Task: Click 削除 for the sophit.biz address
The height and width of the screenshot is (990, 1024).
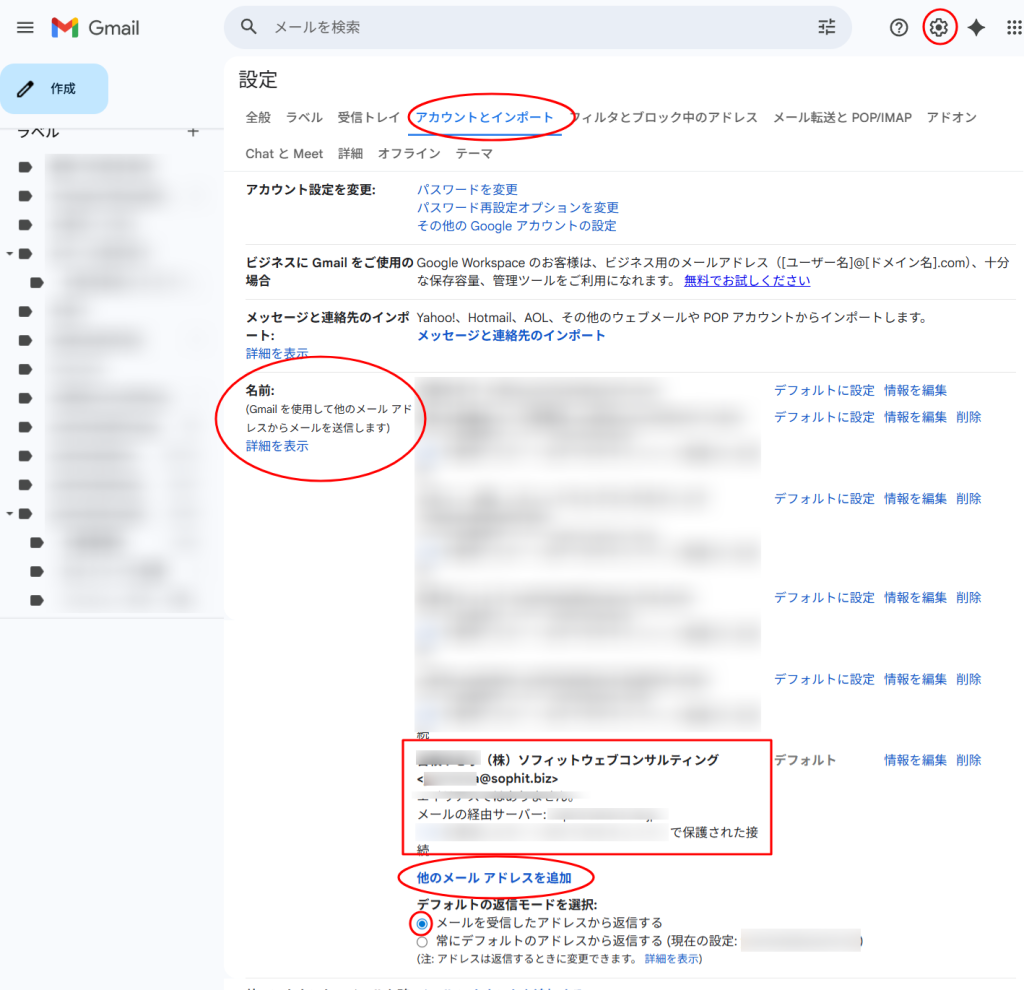Action: pyautogui.click(x=968, y=760)
